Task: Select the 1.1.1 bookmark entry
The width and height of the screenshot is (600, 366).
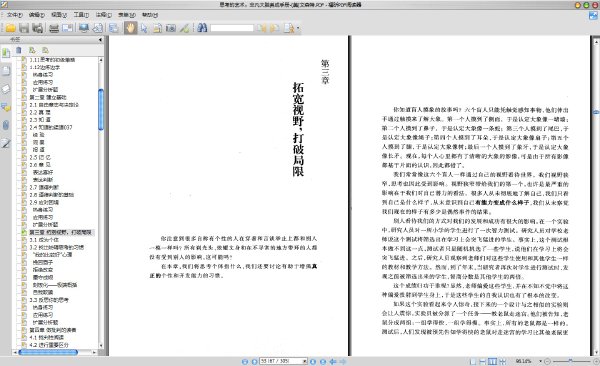Action: pos(52,60)
